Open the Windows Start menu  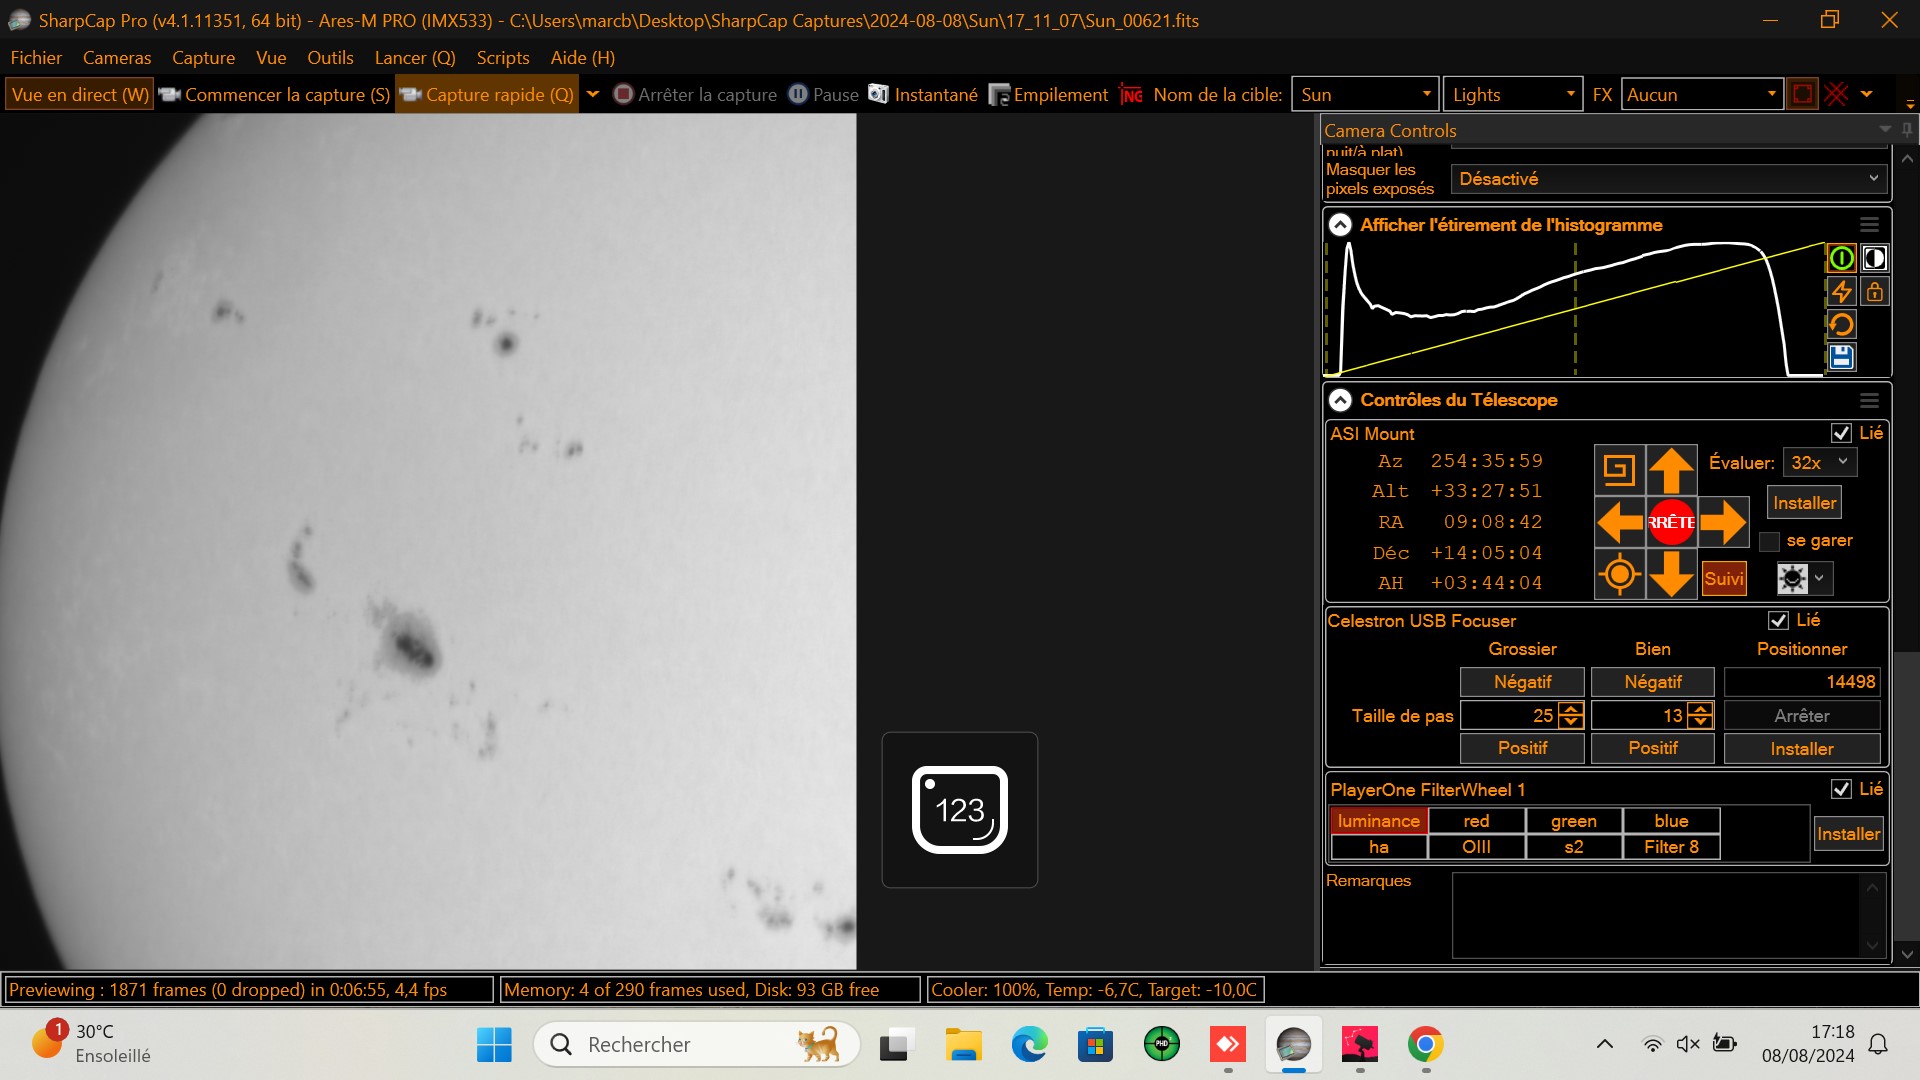(x=494, y=1045)
